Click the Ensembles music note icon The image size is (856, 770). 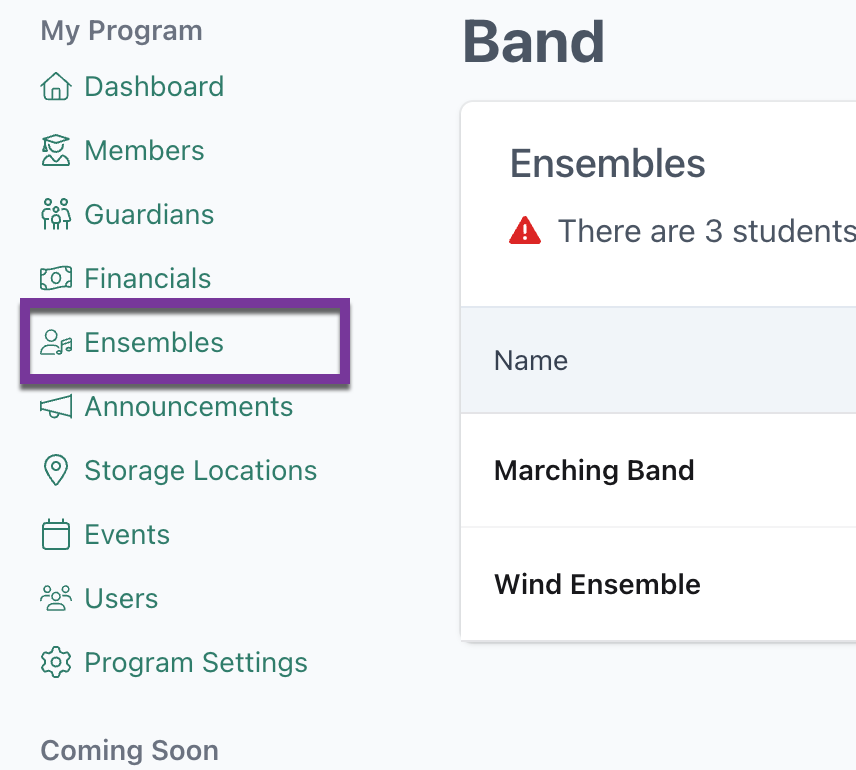(58, 342)
